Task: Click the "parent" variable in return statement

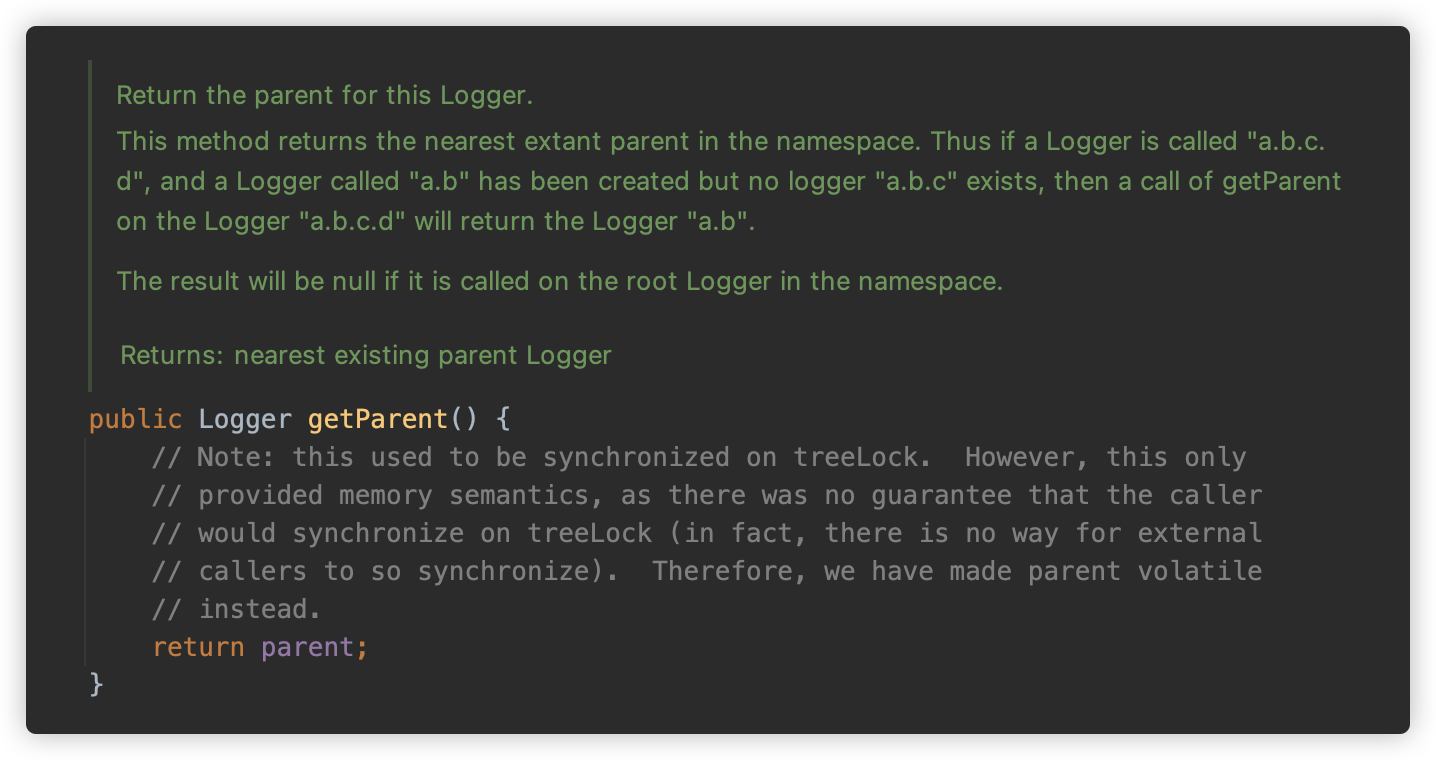Action: (x=307, y=647)
